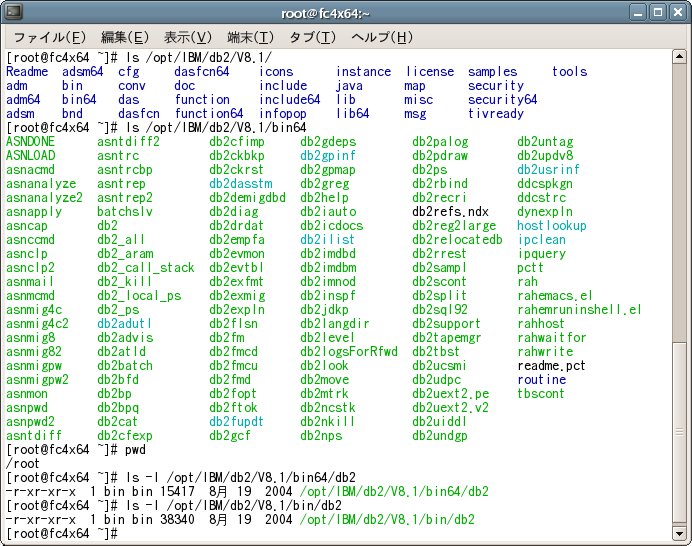This screenshot has height=546, width=692.
Task: Click the 'security64' directory name
Action: tap(503, 99)
